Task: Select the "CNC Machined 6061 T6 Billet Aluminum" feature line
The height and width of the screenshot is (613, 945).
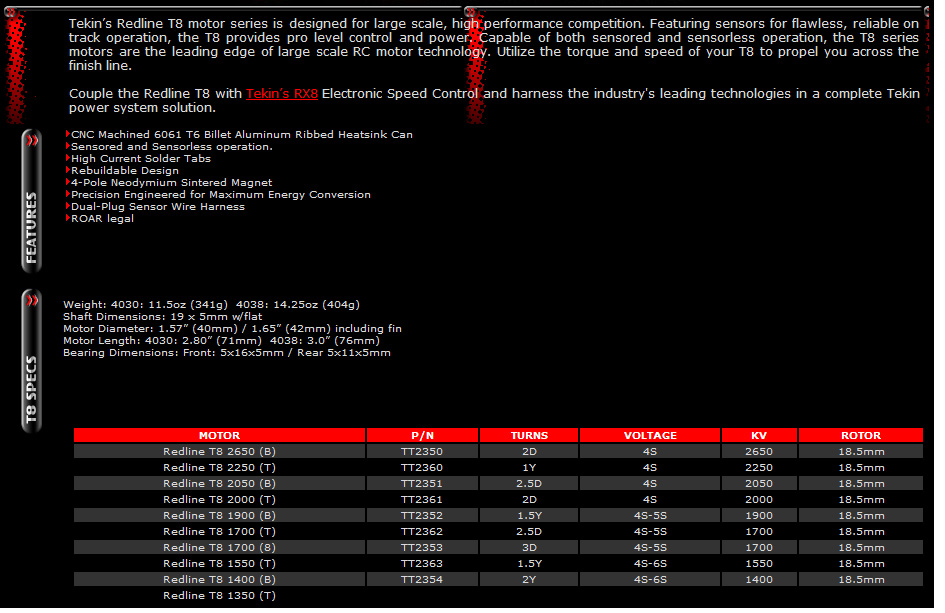Action: point(242,134)
